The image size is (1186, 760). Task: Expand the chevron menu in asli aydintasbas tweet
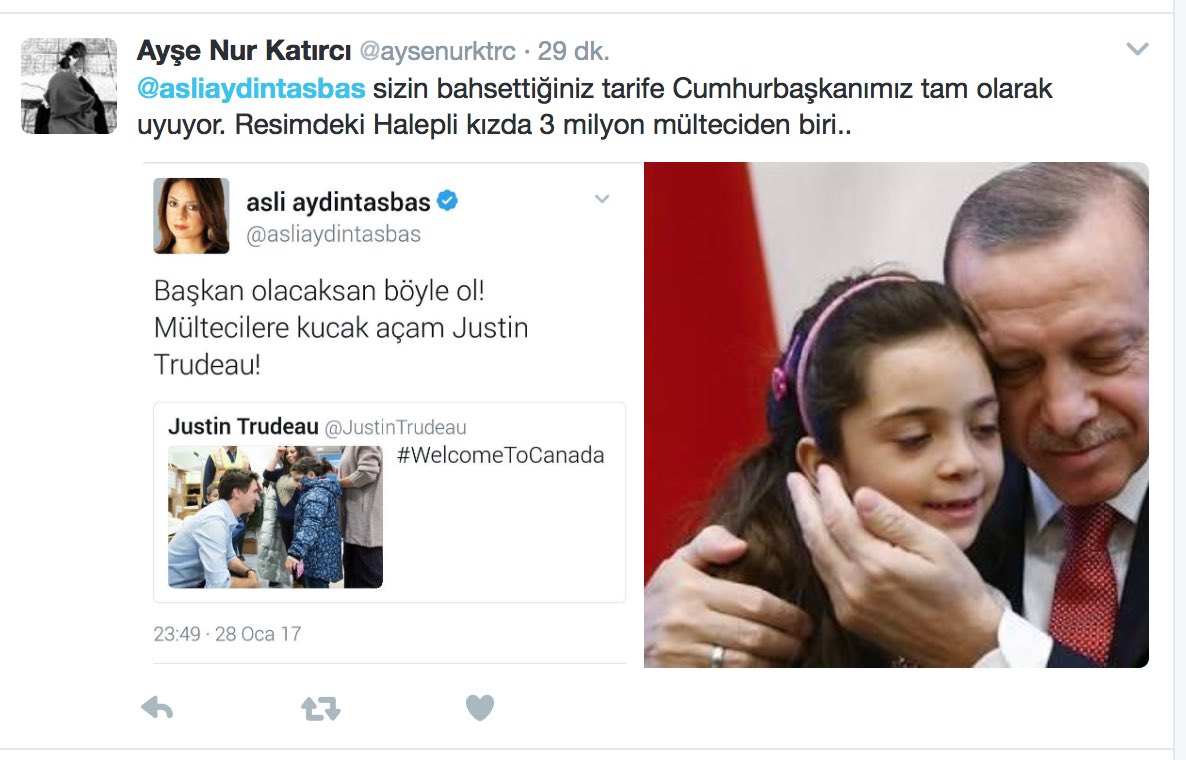coord(602,199)
